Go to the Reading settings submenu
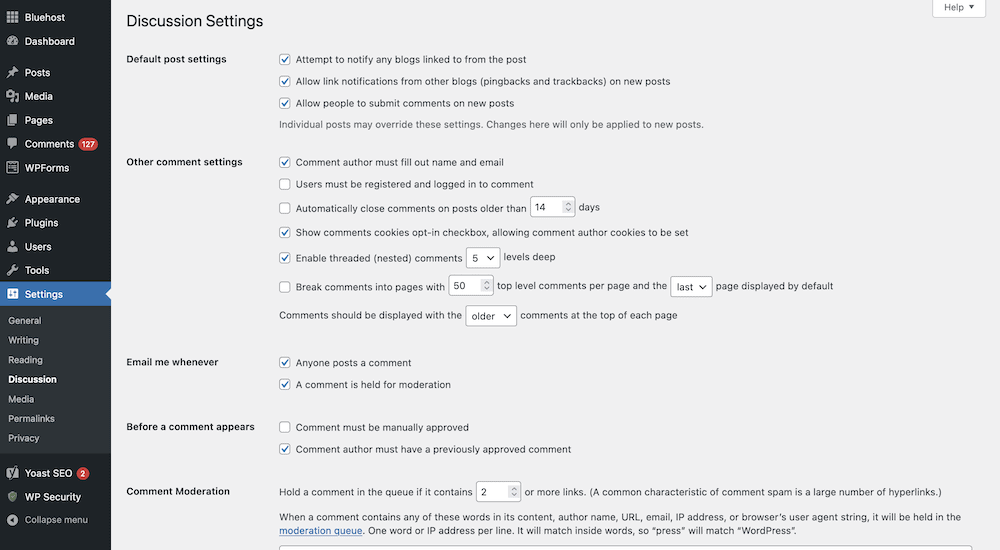Screen dimensions: 1000x550 click(x=25, y=360)
